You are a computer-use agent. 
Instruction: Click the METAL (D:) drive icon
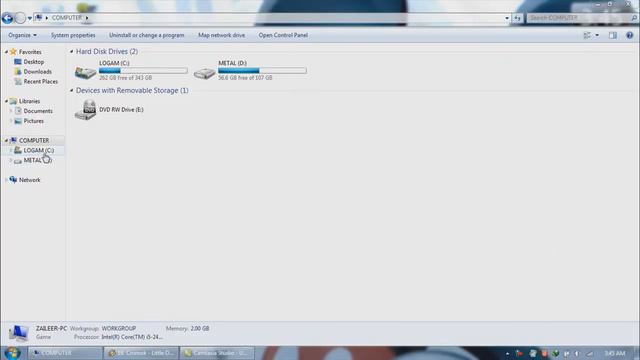(204, 73)
